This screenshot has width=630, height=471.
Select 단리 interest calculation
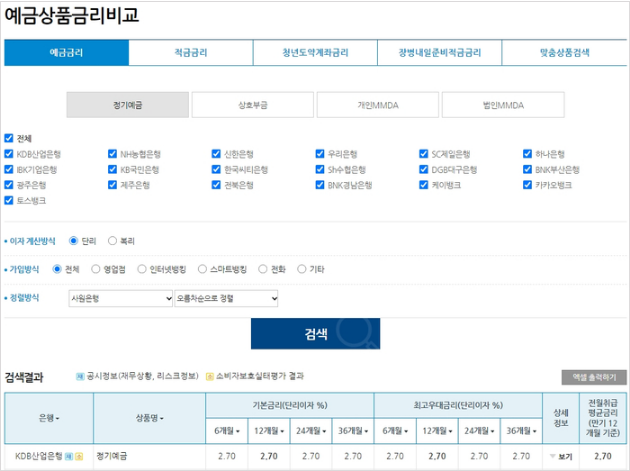[x=73, y=241]
